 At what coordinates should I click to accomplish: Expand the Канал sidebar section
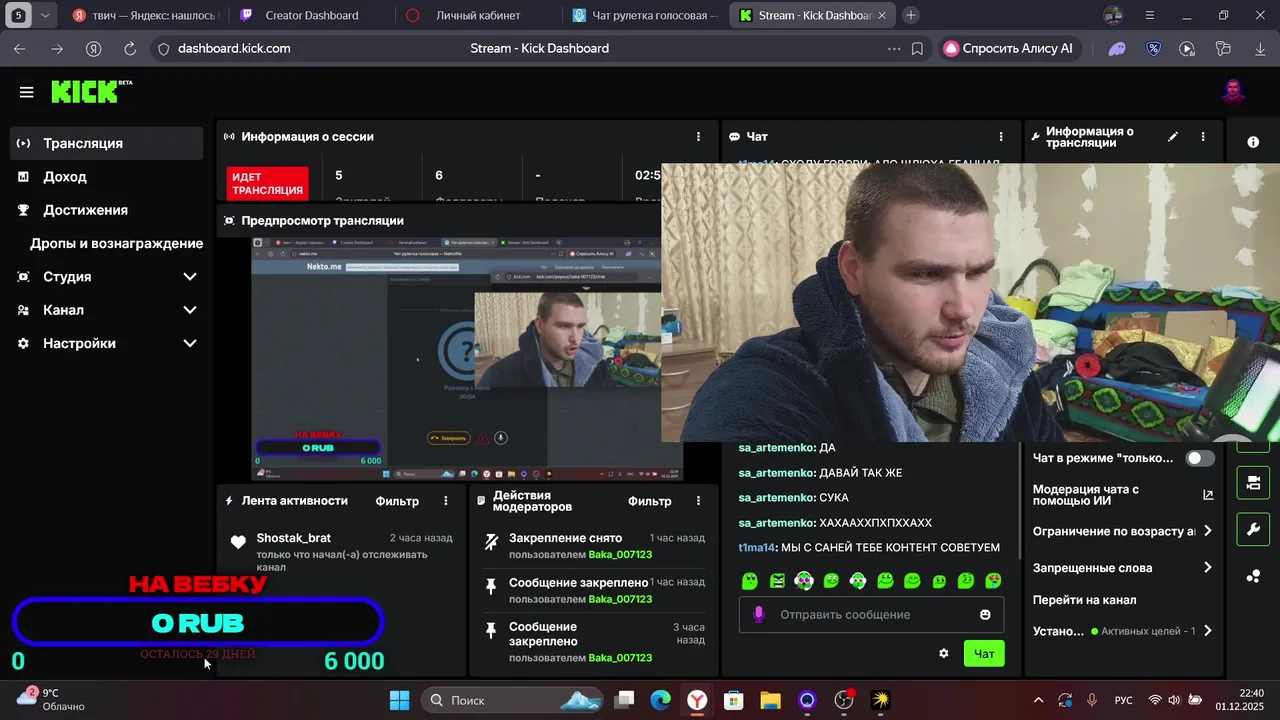(190, 310)
